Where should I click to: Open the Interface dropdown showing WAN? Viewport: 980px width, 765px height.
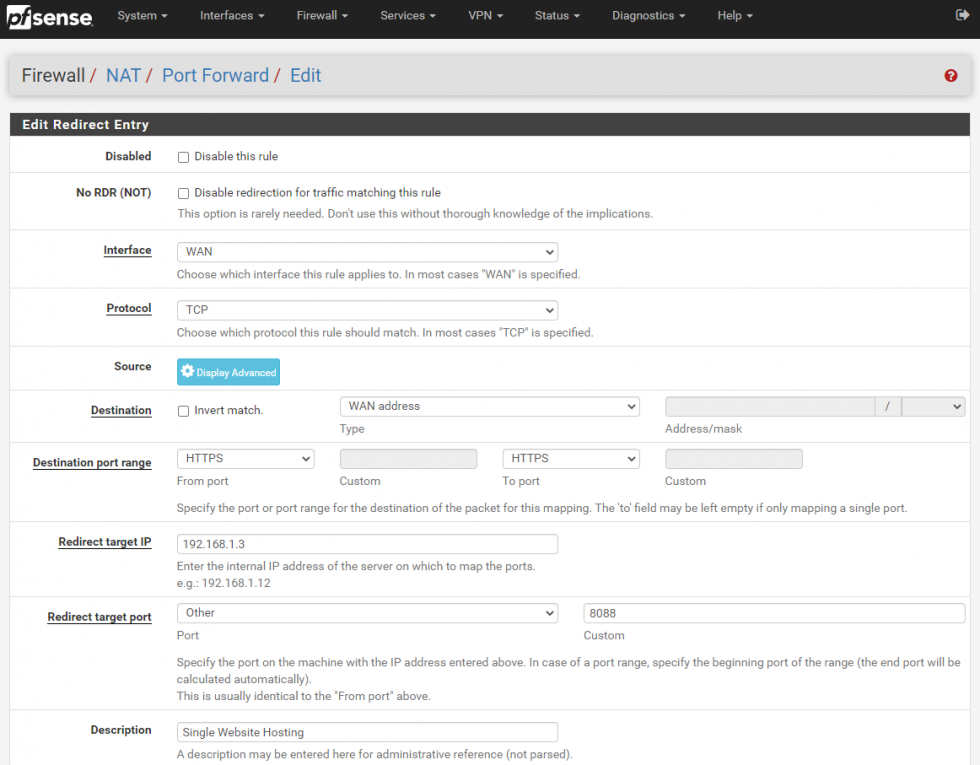tap(367, 252)
